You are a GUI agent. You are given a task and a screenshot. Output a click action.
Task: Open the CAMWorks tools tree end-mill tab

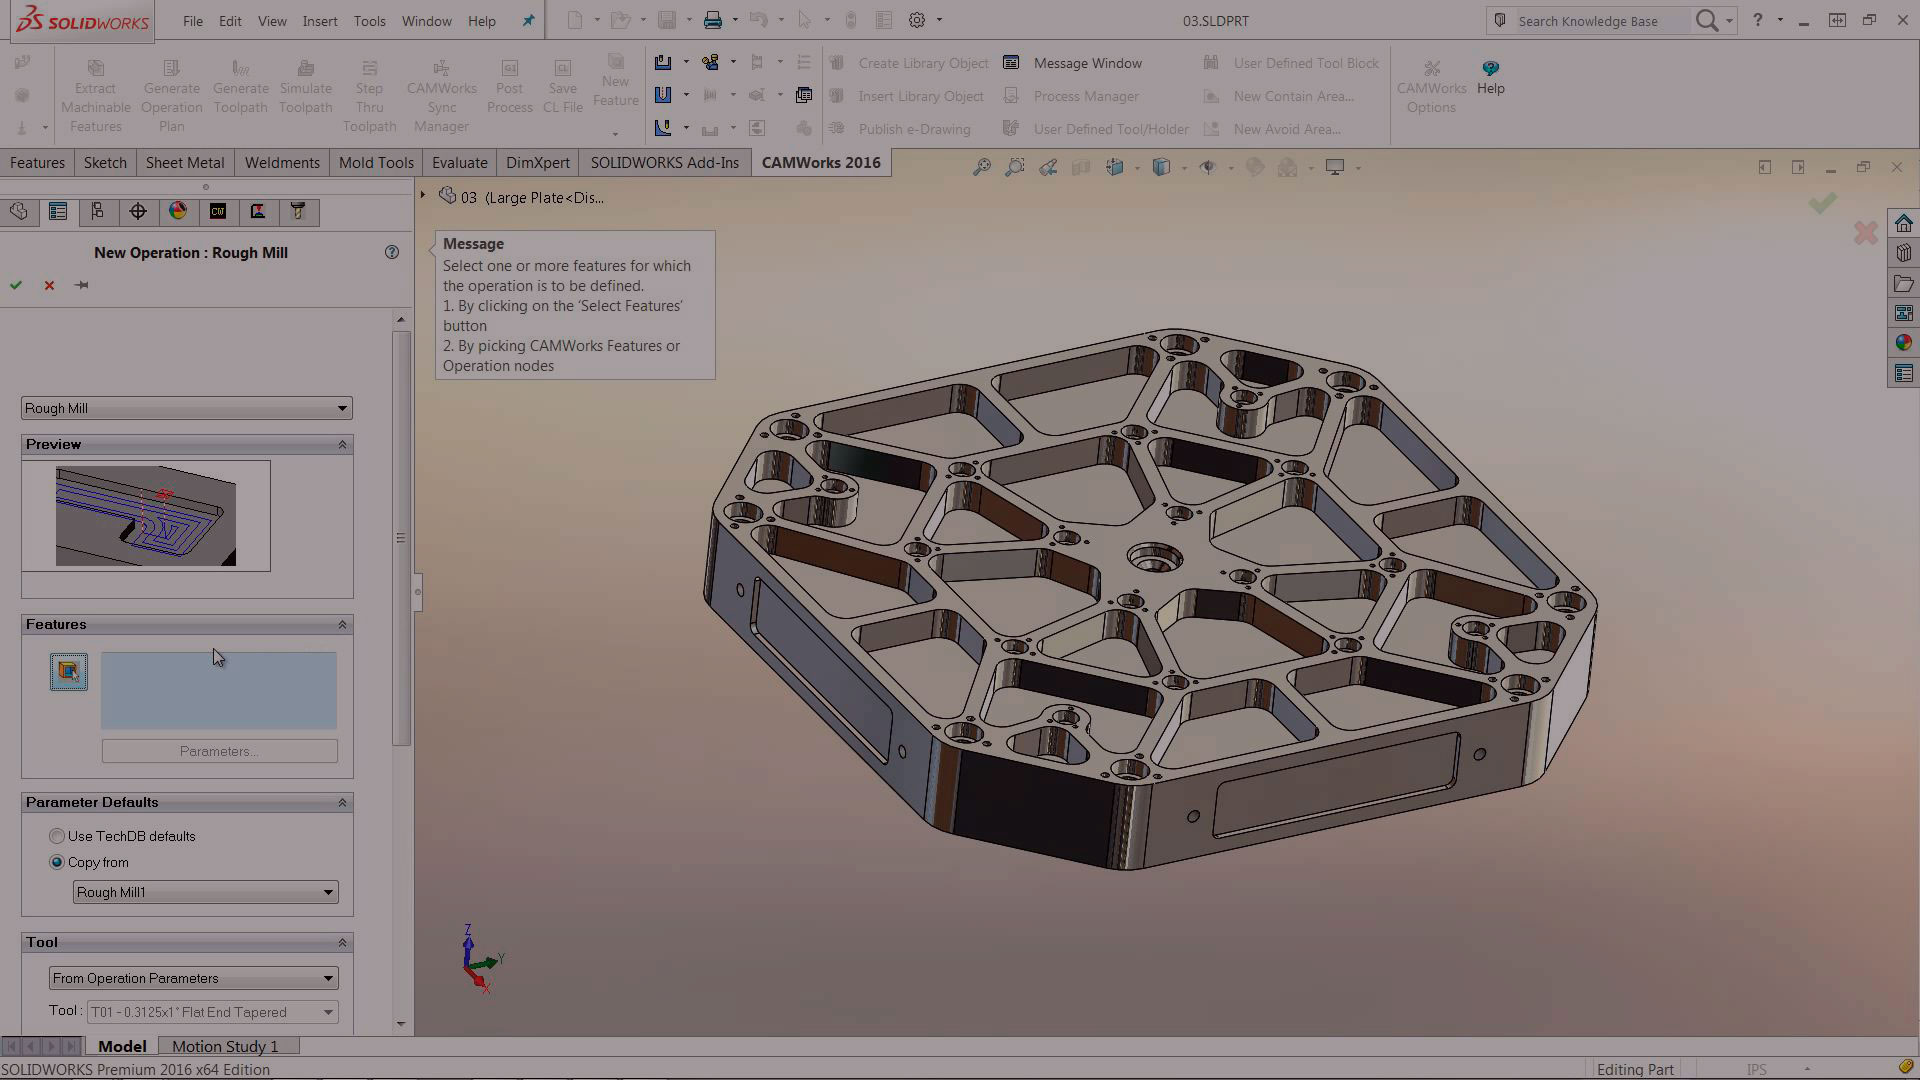click(x=298, y=211)
